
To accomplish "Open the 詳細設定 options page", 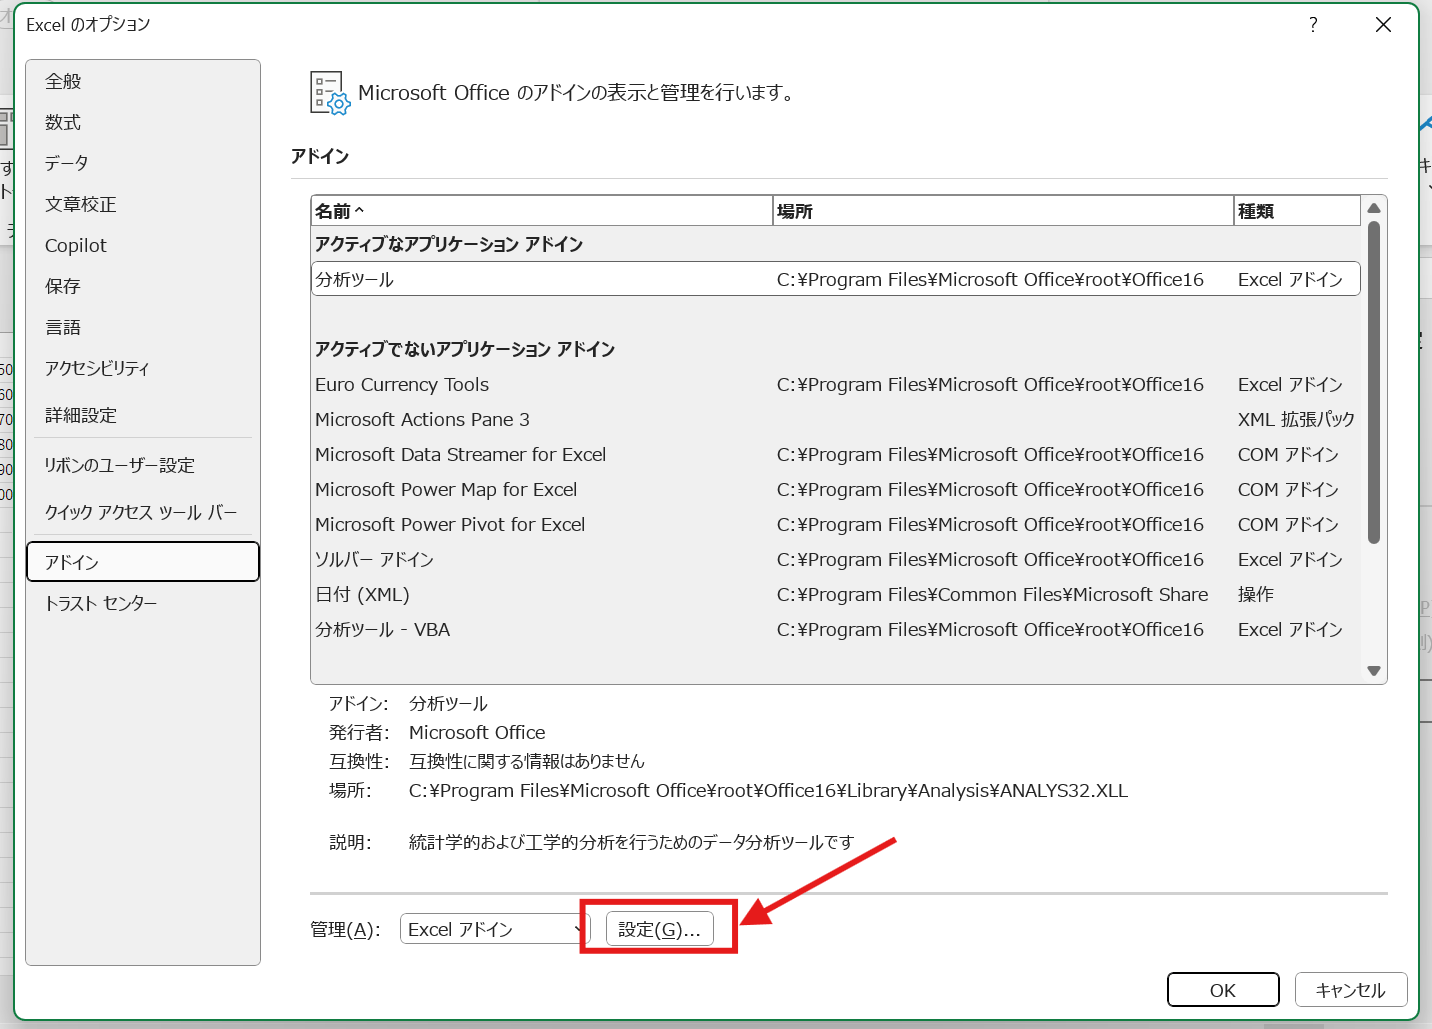I will pyautogui.click(x=80, y=415).
